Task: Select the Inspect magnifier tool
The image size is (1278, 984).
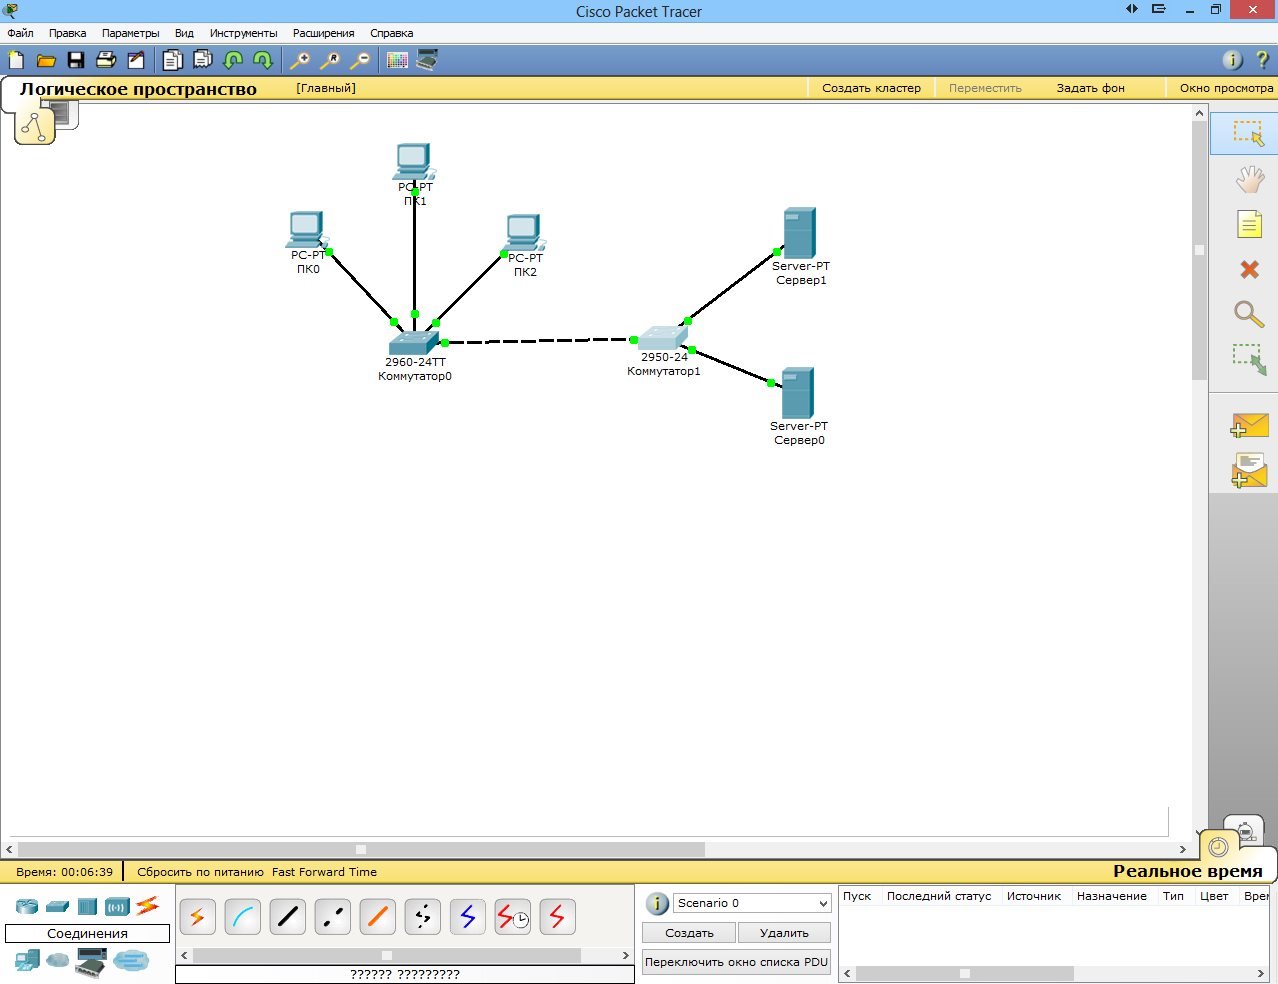Action: (1249, 314)
